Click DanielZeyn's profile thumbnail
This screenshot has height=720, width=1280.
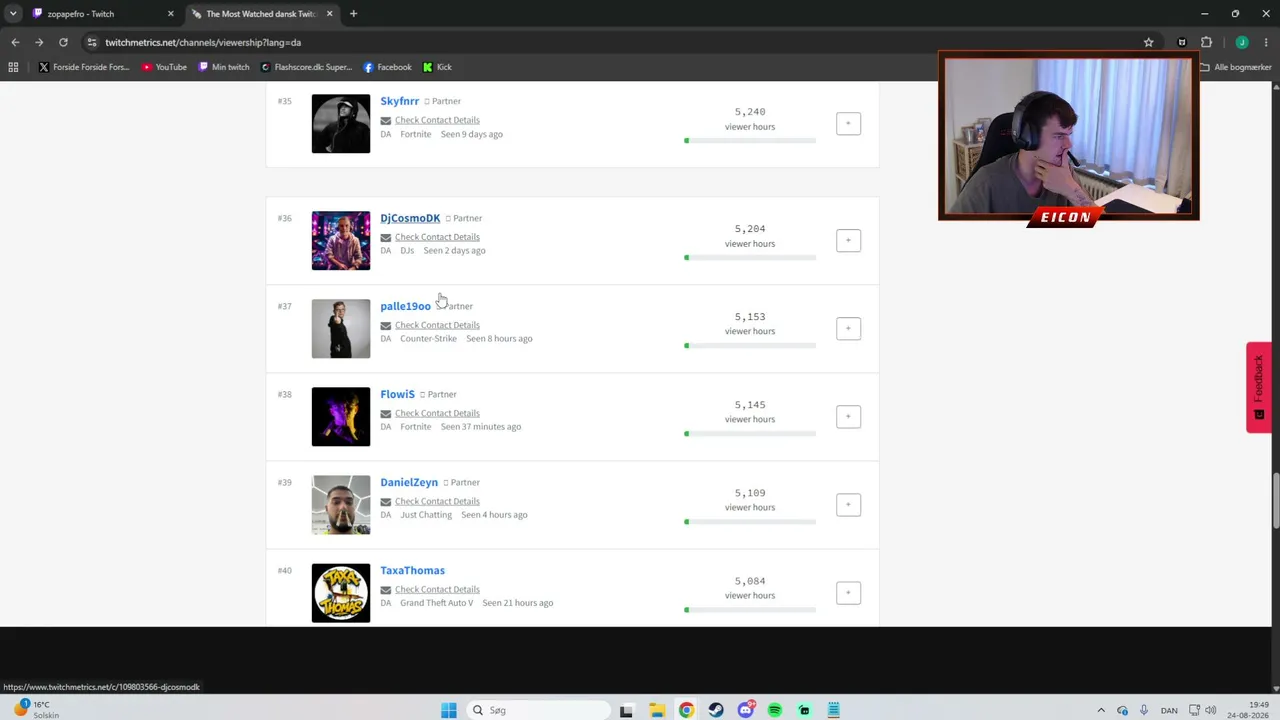[x=341, y=504]
